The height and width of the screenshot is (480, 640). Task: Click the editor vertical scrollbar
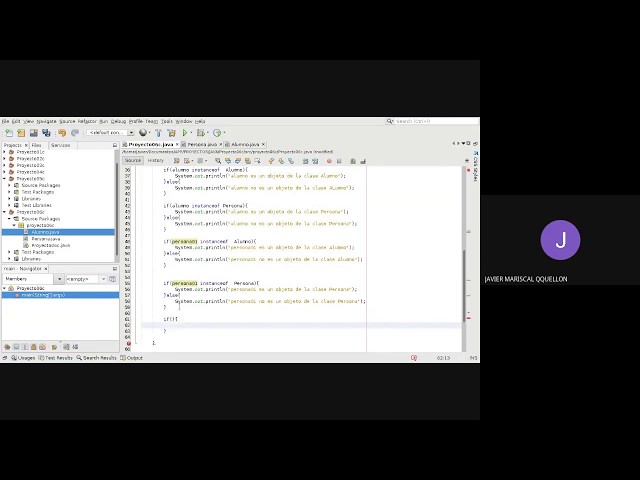click(x=464, y=286)
